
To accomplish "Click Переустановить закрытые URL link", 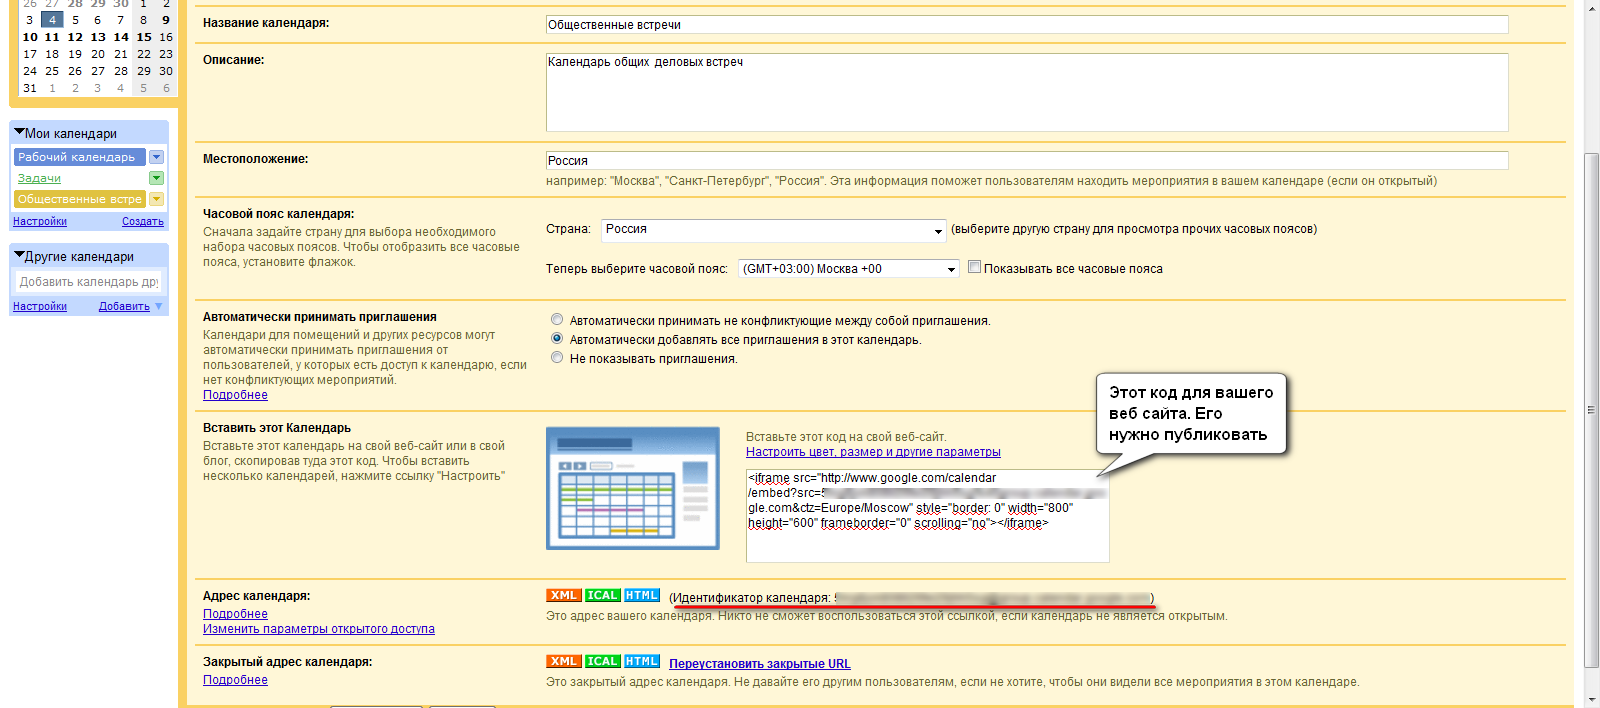I will pos(759,664).
